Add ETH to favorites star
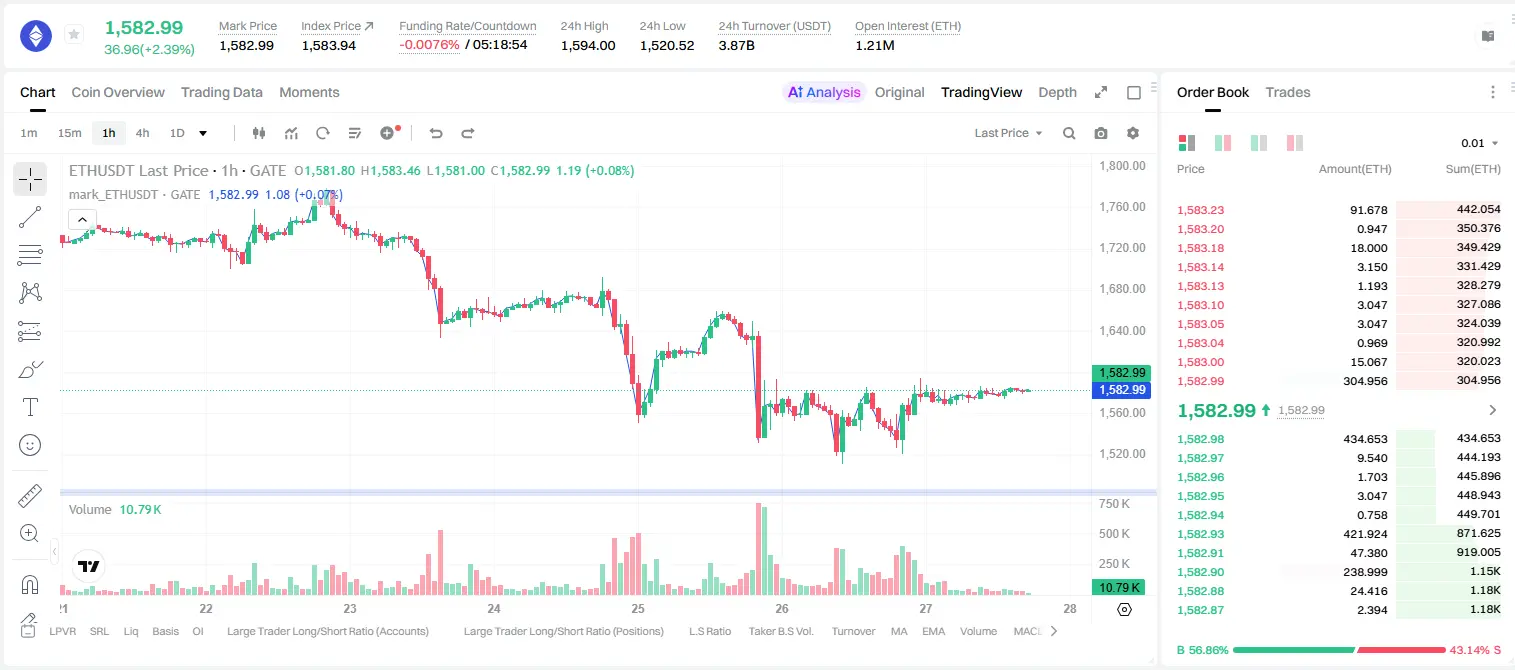The height and width of the screenshot is (670, 1515). point(74,35)
